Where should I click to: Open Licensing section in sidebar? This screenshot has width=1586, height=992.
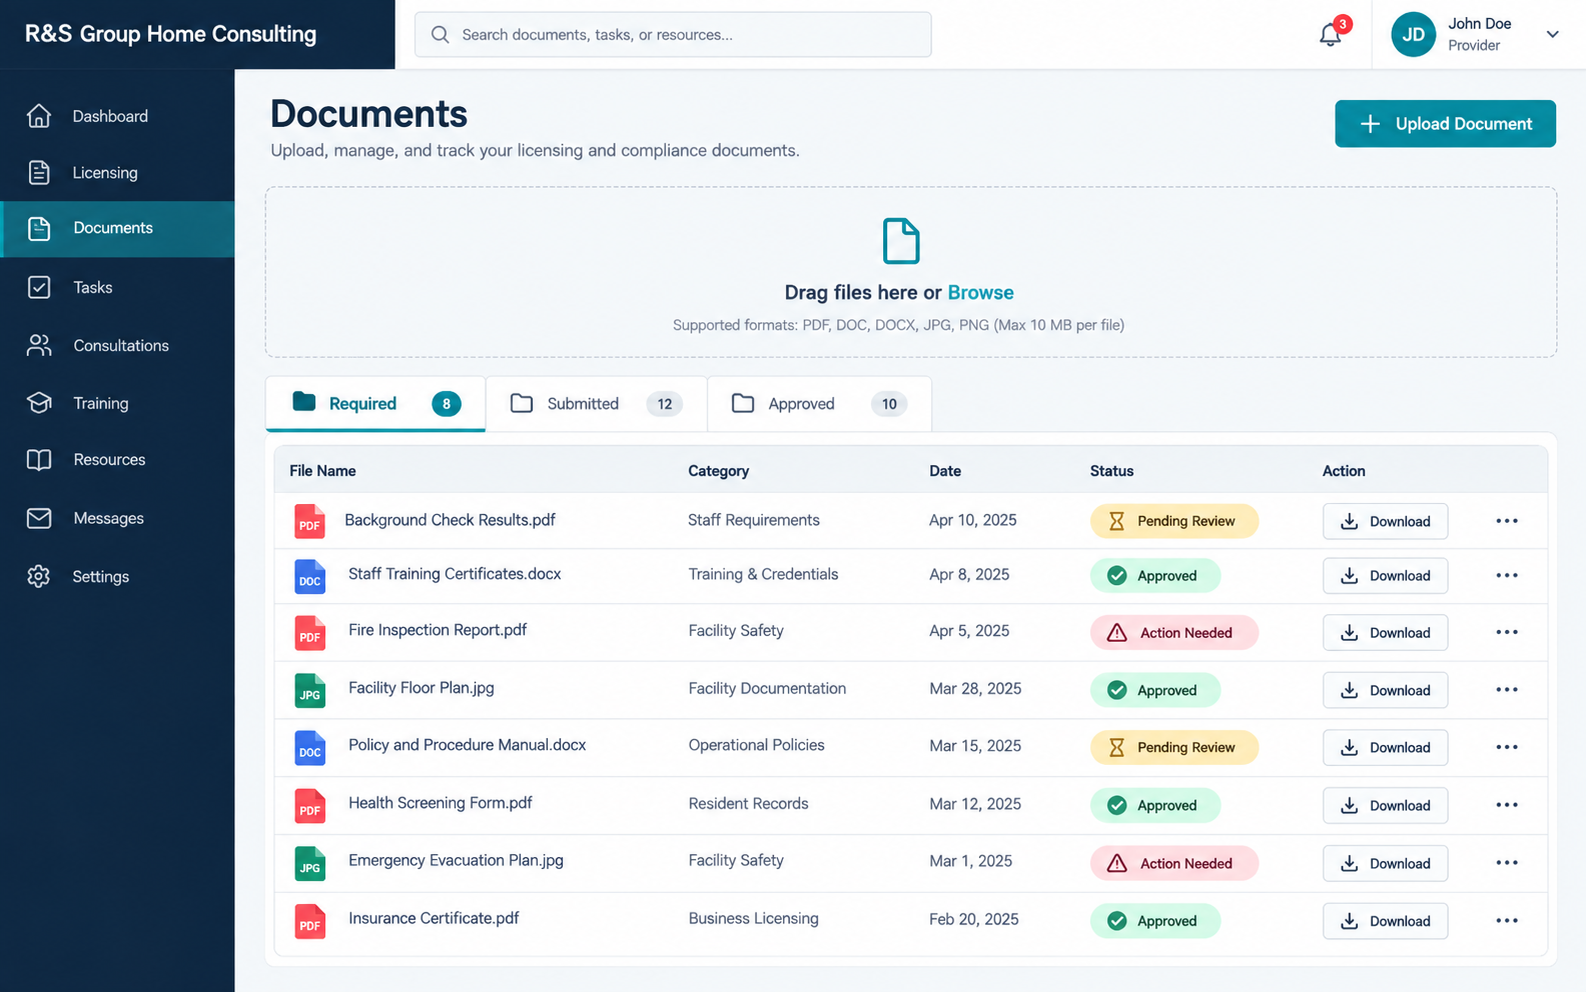pyautogui.click(x=118, y=172)
